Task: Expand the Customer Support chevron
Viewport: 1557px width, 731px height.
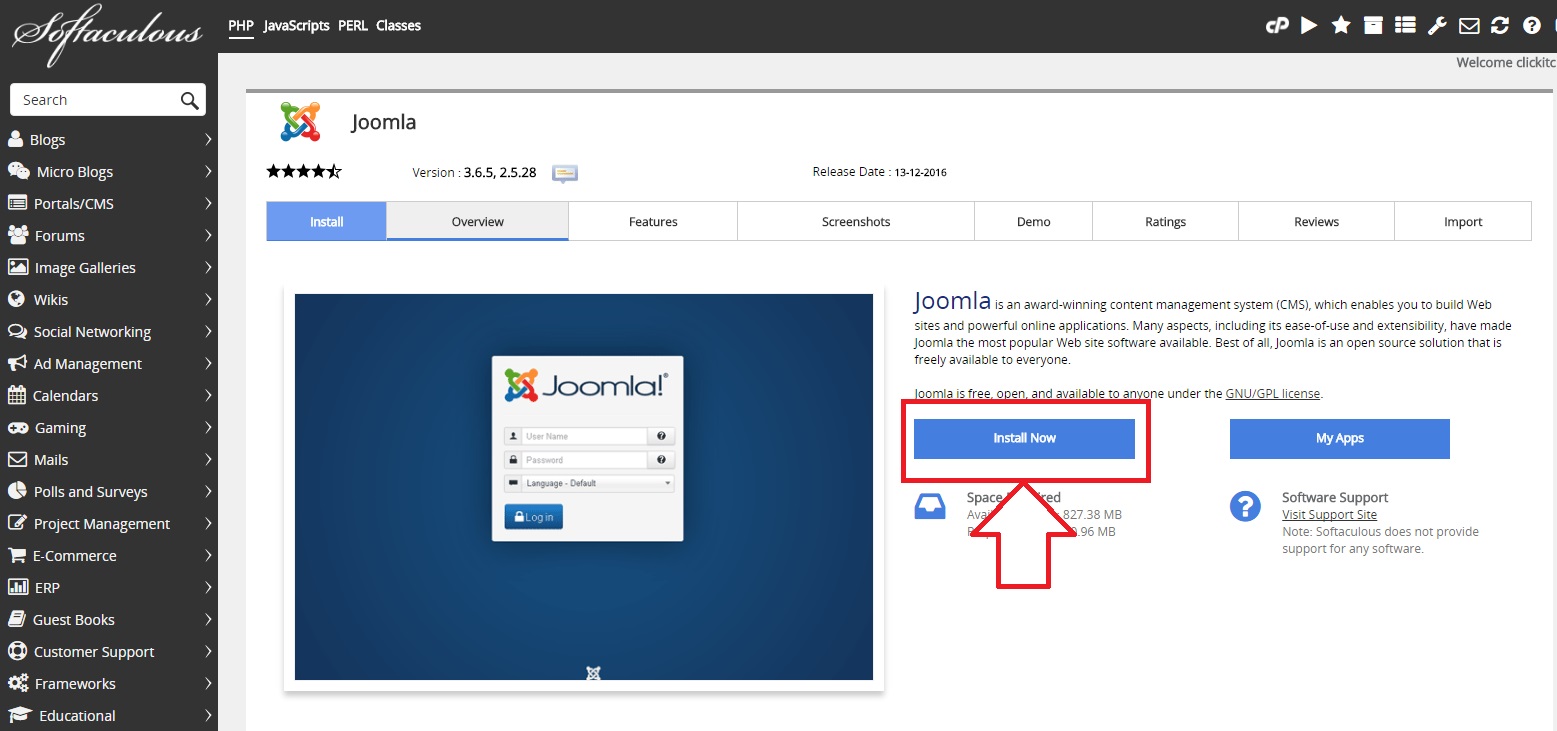Action: (x=208, y=651)
